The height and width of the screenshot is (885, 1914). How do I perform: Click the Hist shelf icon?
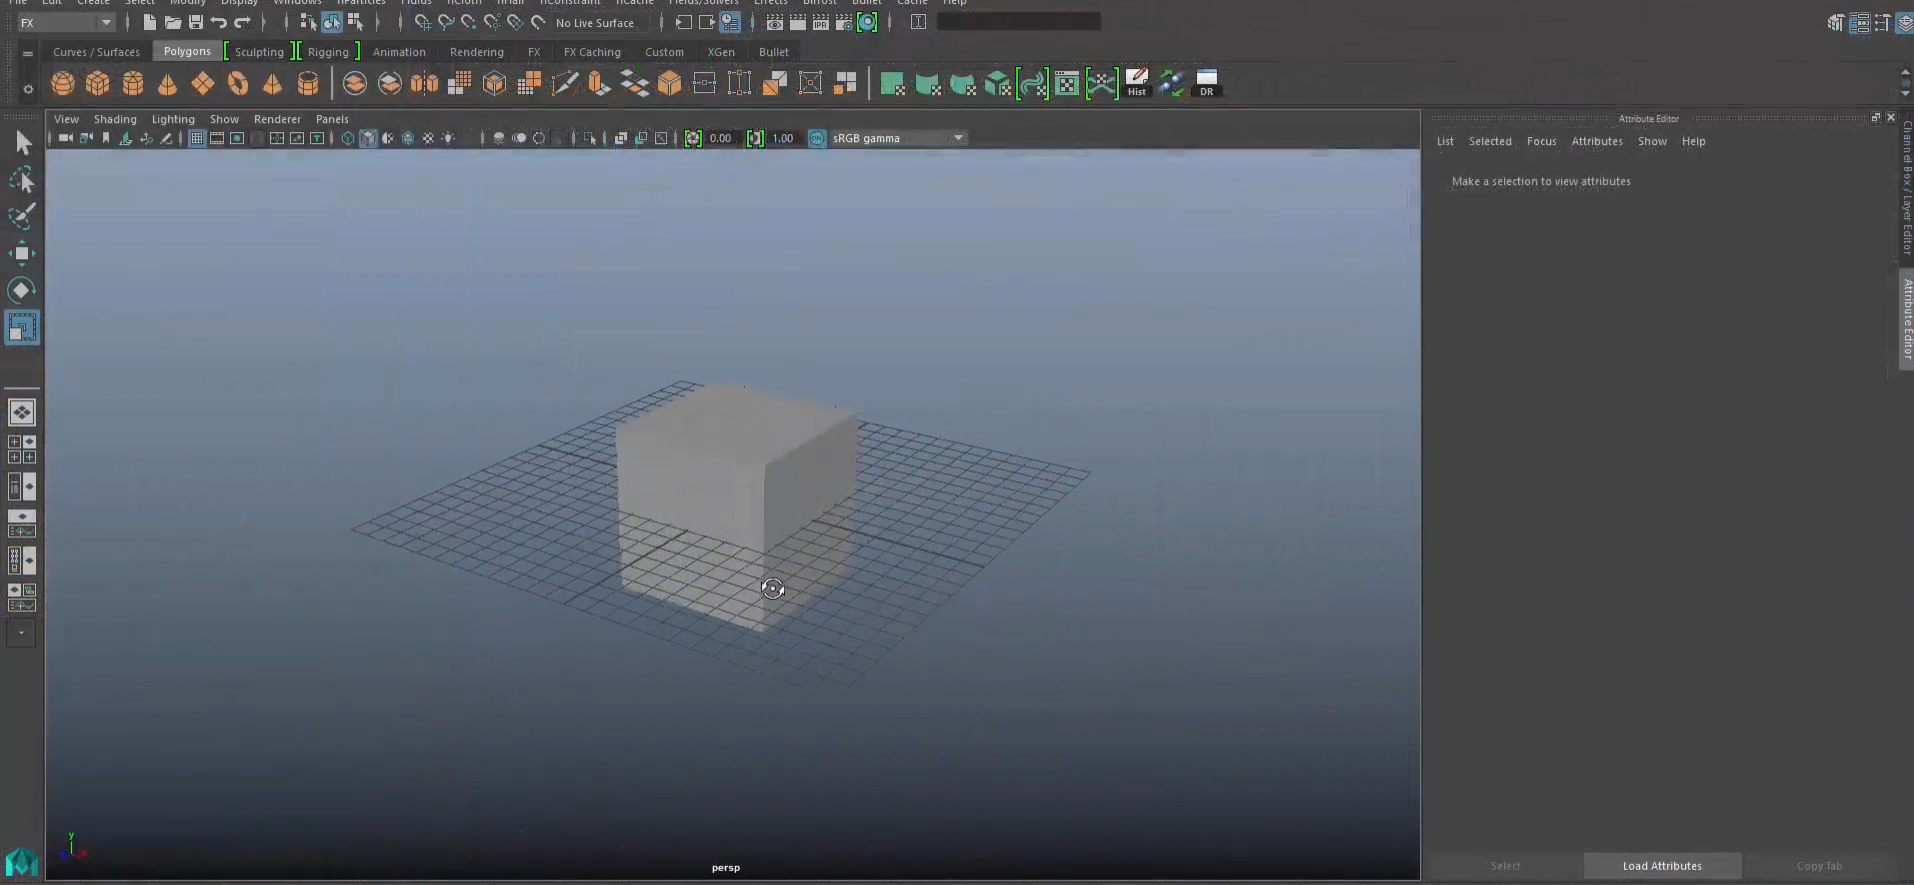(x=1136, y=83)
